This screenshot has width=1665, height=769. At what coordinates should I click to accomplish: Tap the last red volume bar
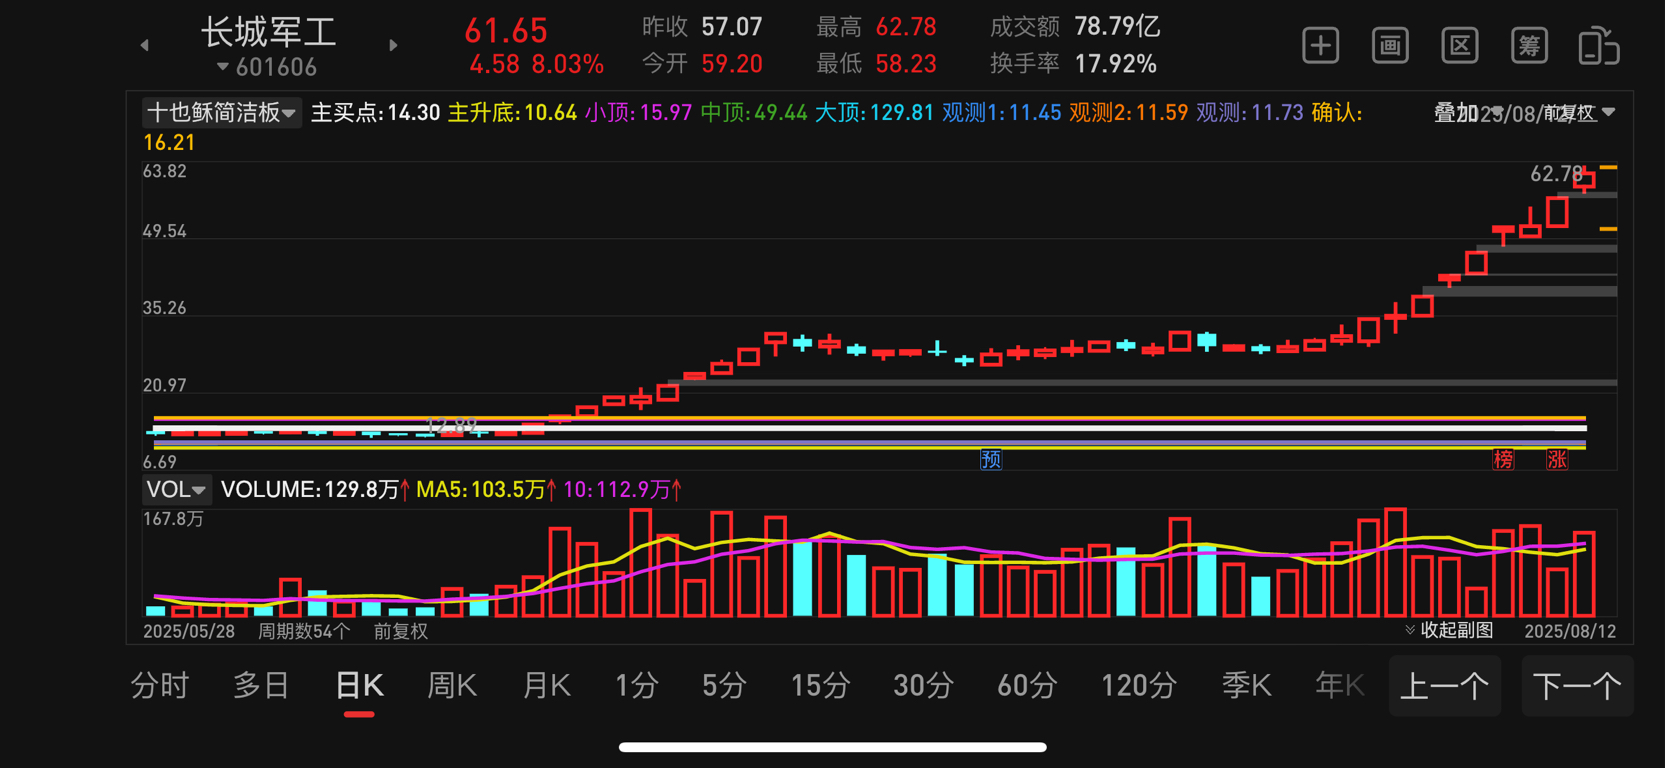(x=1584, y=574)
